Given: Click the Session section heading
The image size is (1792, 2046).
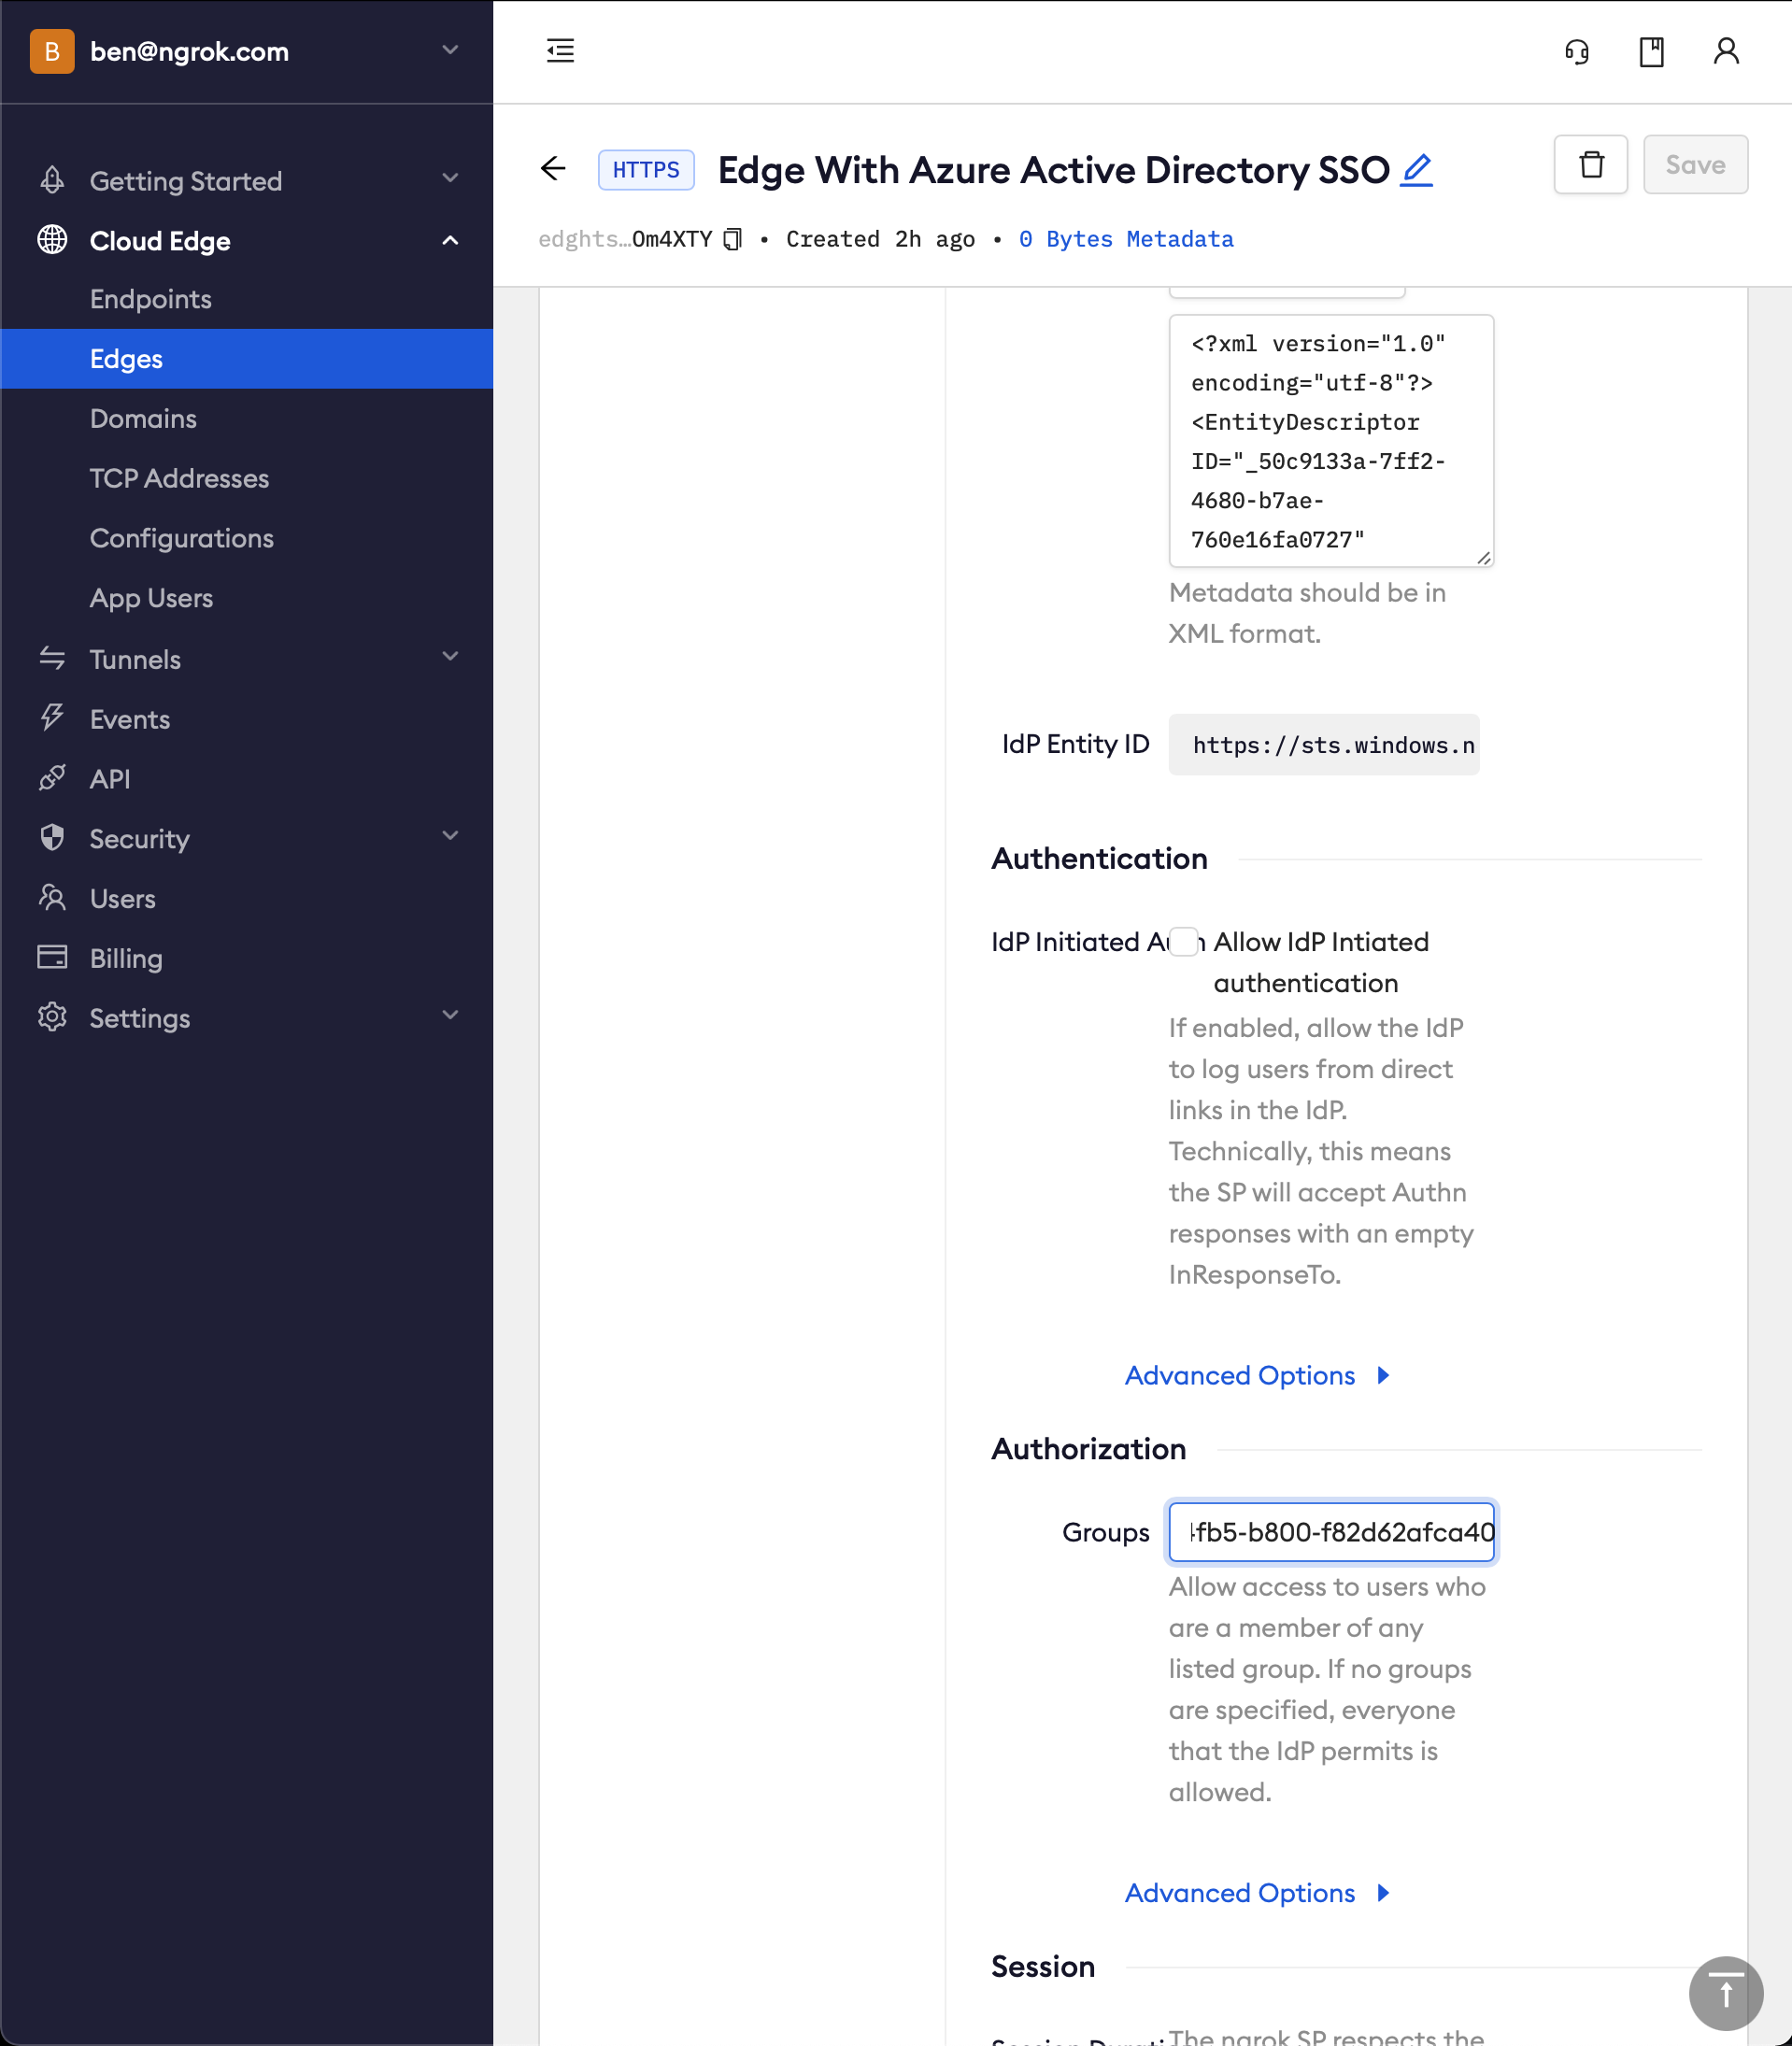Looking at the screenshot, I should pyautogui.click(x=1043, y=1967).
